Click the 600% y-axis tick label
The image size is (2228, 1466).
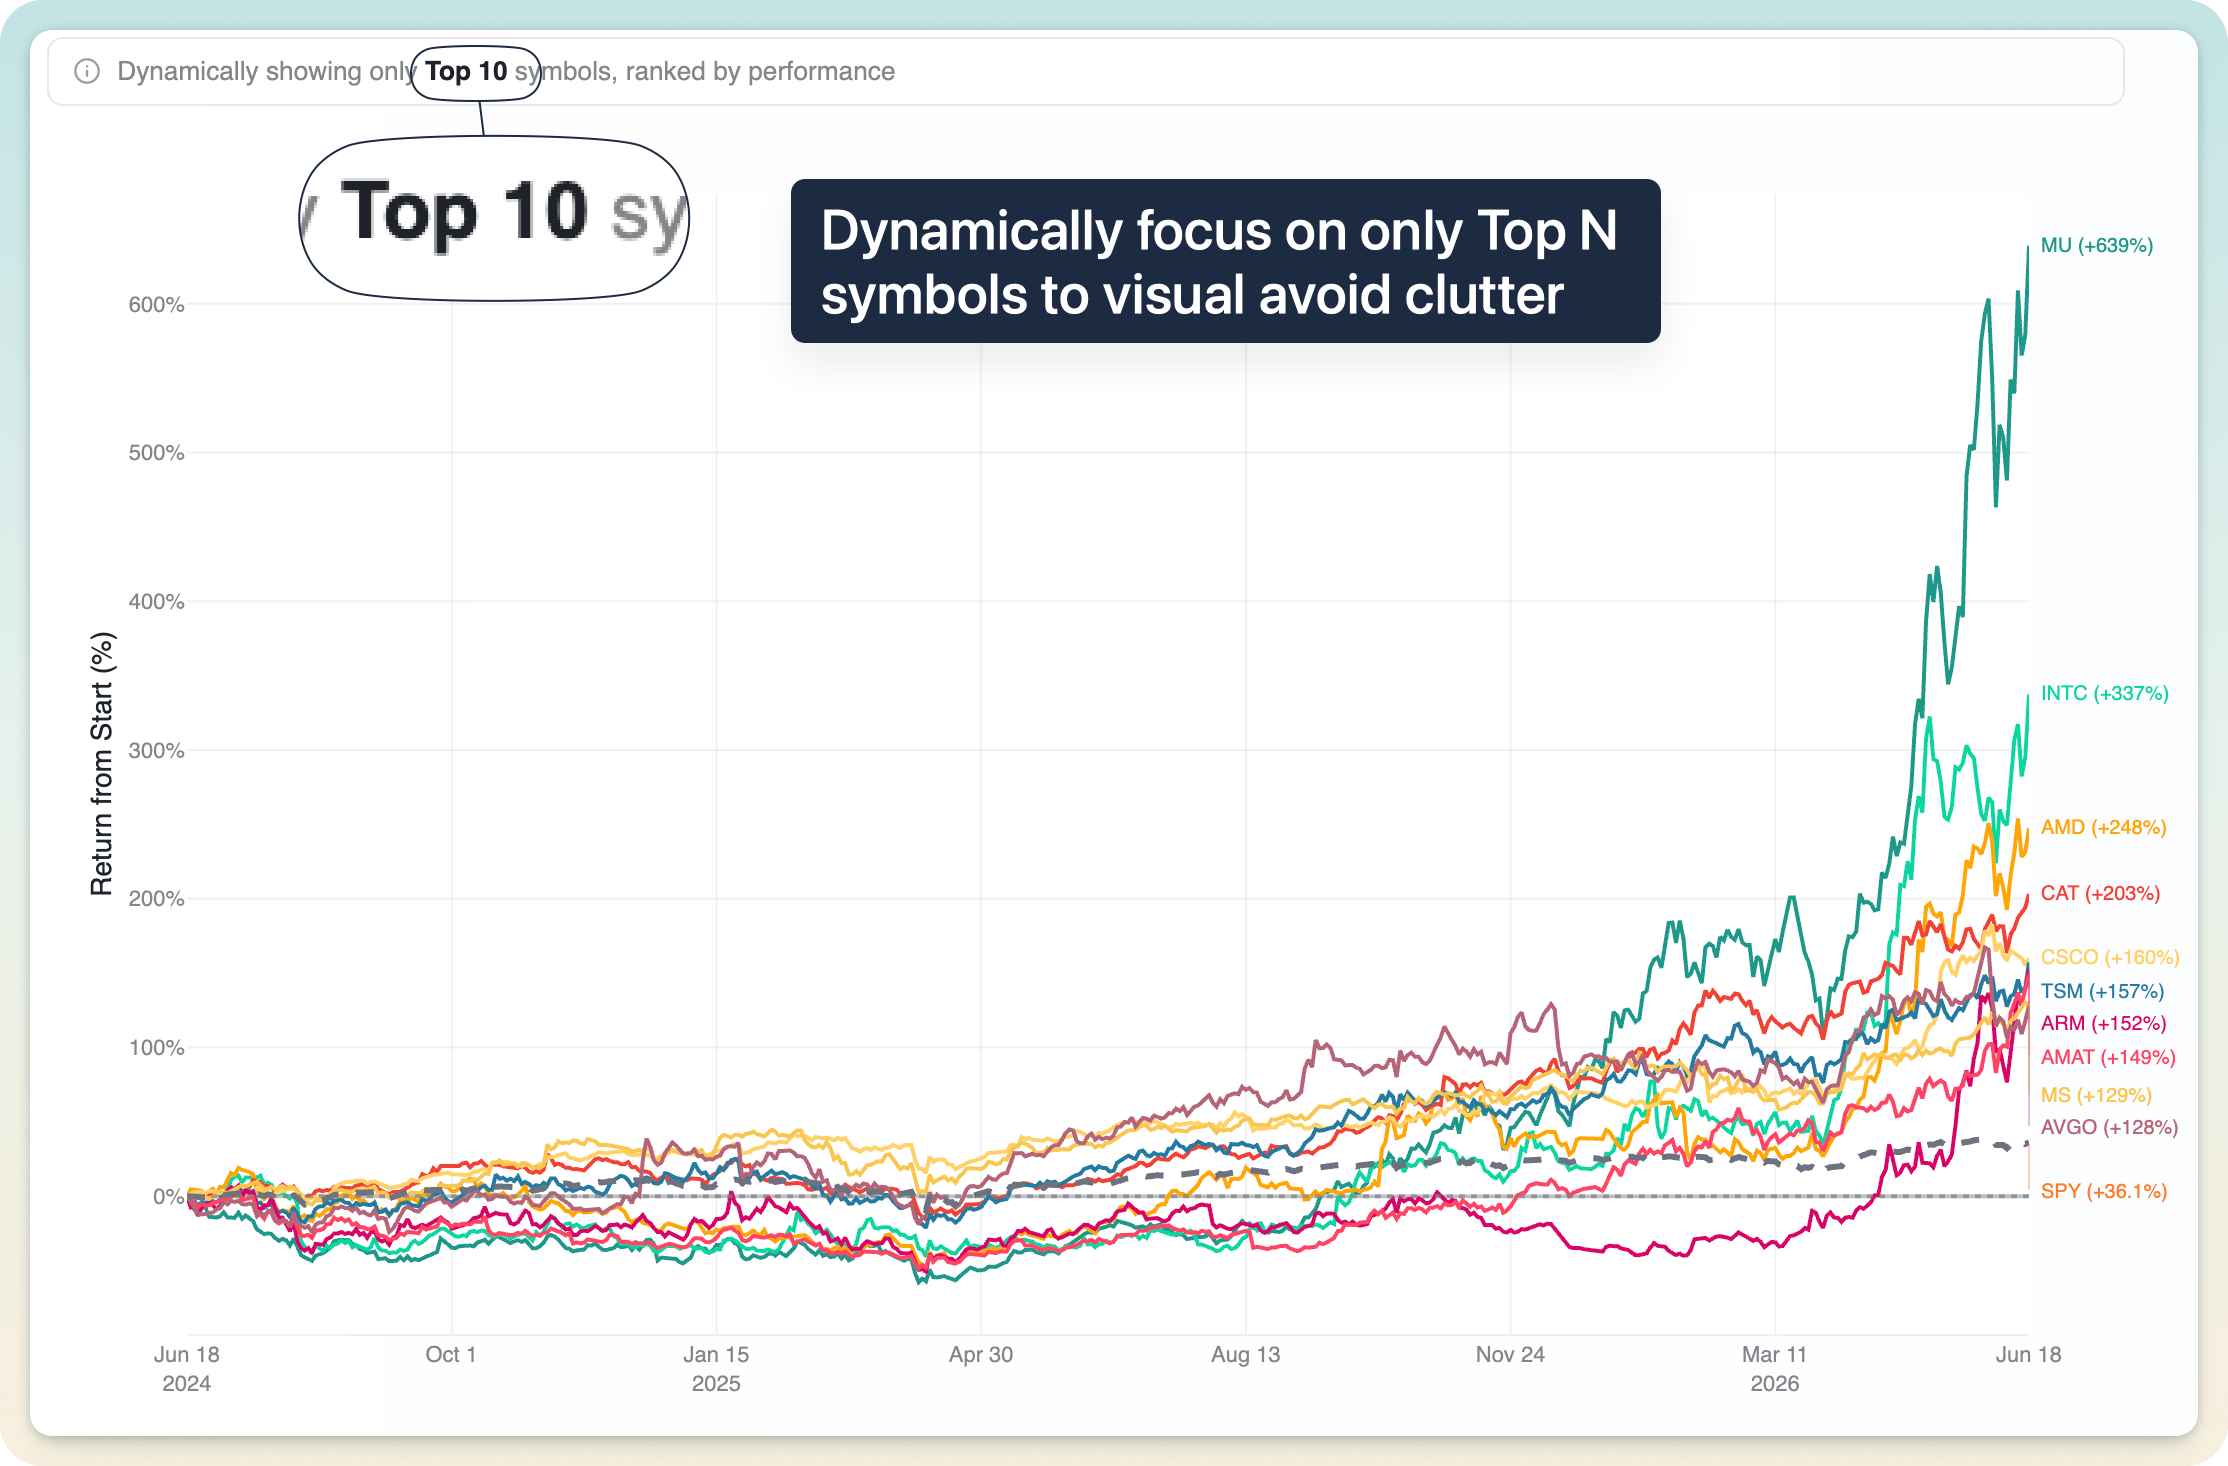(x=156, y=305)
